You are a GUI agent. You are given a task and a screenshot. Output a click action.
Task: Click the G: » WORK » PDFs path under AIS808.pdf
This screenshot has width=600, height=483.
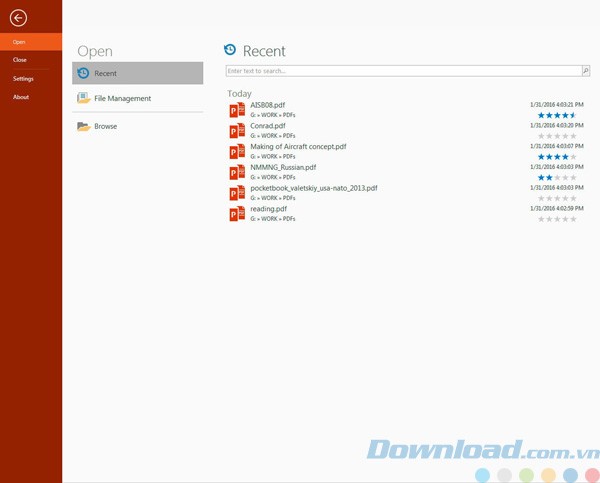[x=273, y=115]
